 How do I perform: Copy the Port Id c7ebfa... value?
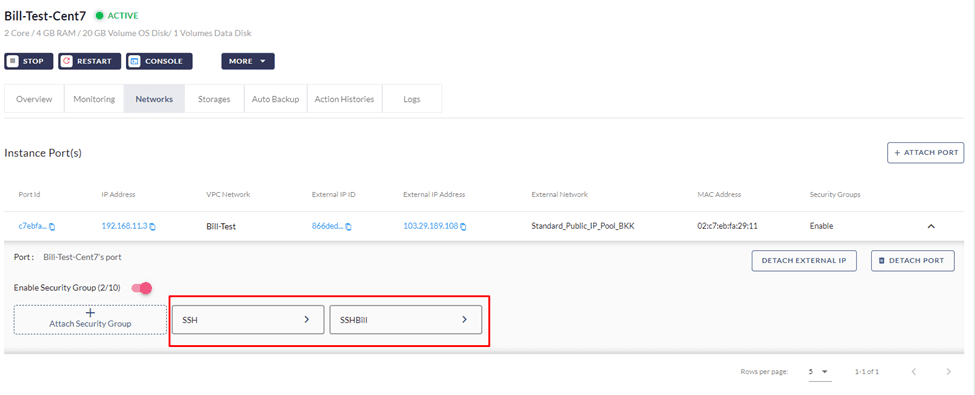(52, 227)
